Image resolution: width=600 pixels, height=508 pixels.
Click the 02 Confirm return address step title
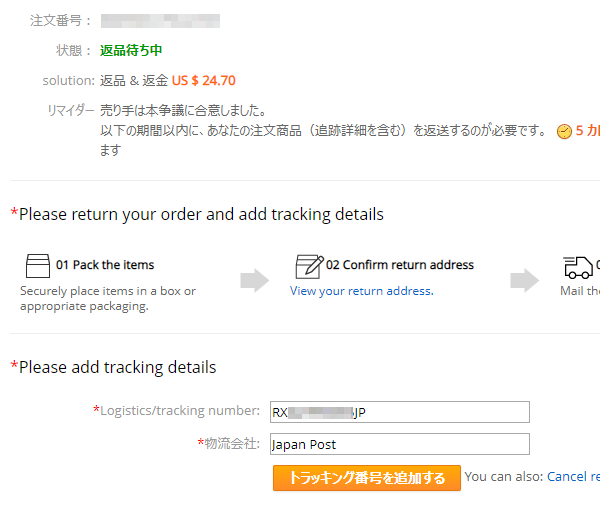400,265
